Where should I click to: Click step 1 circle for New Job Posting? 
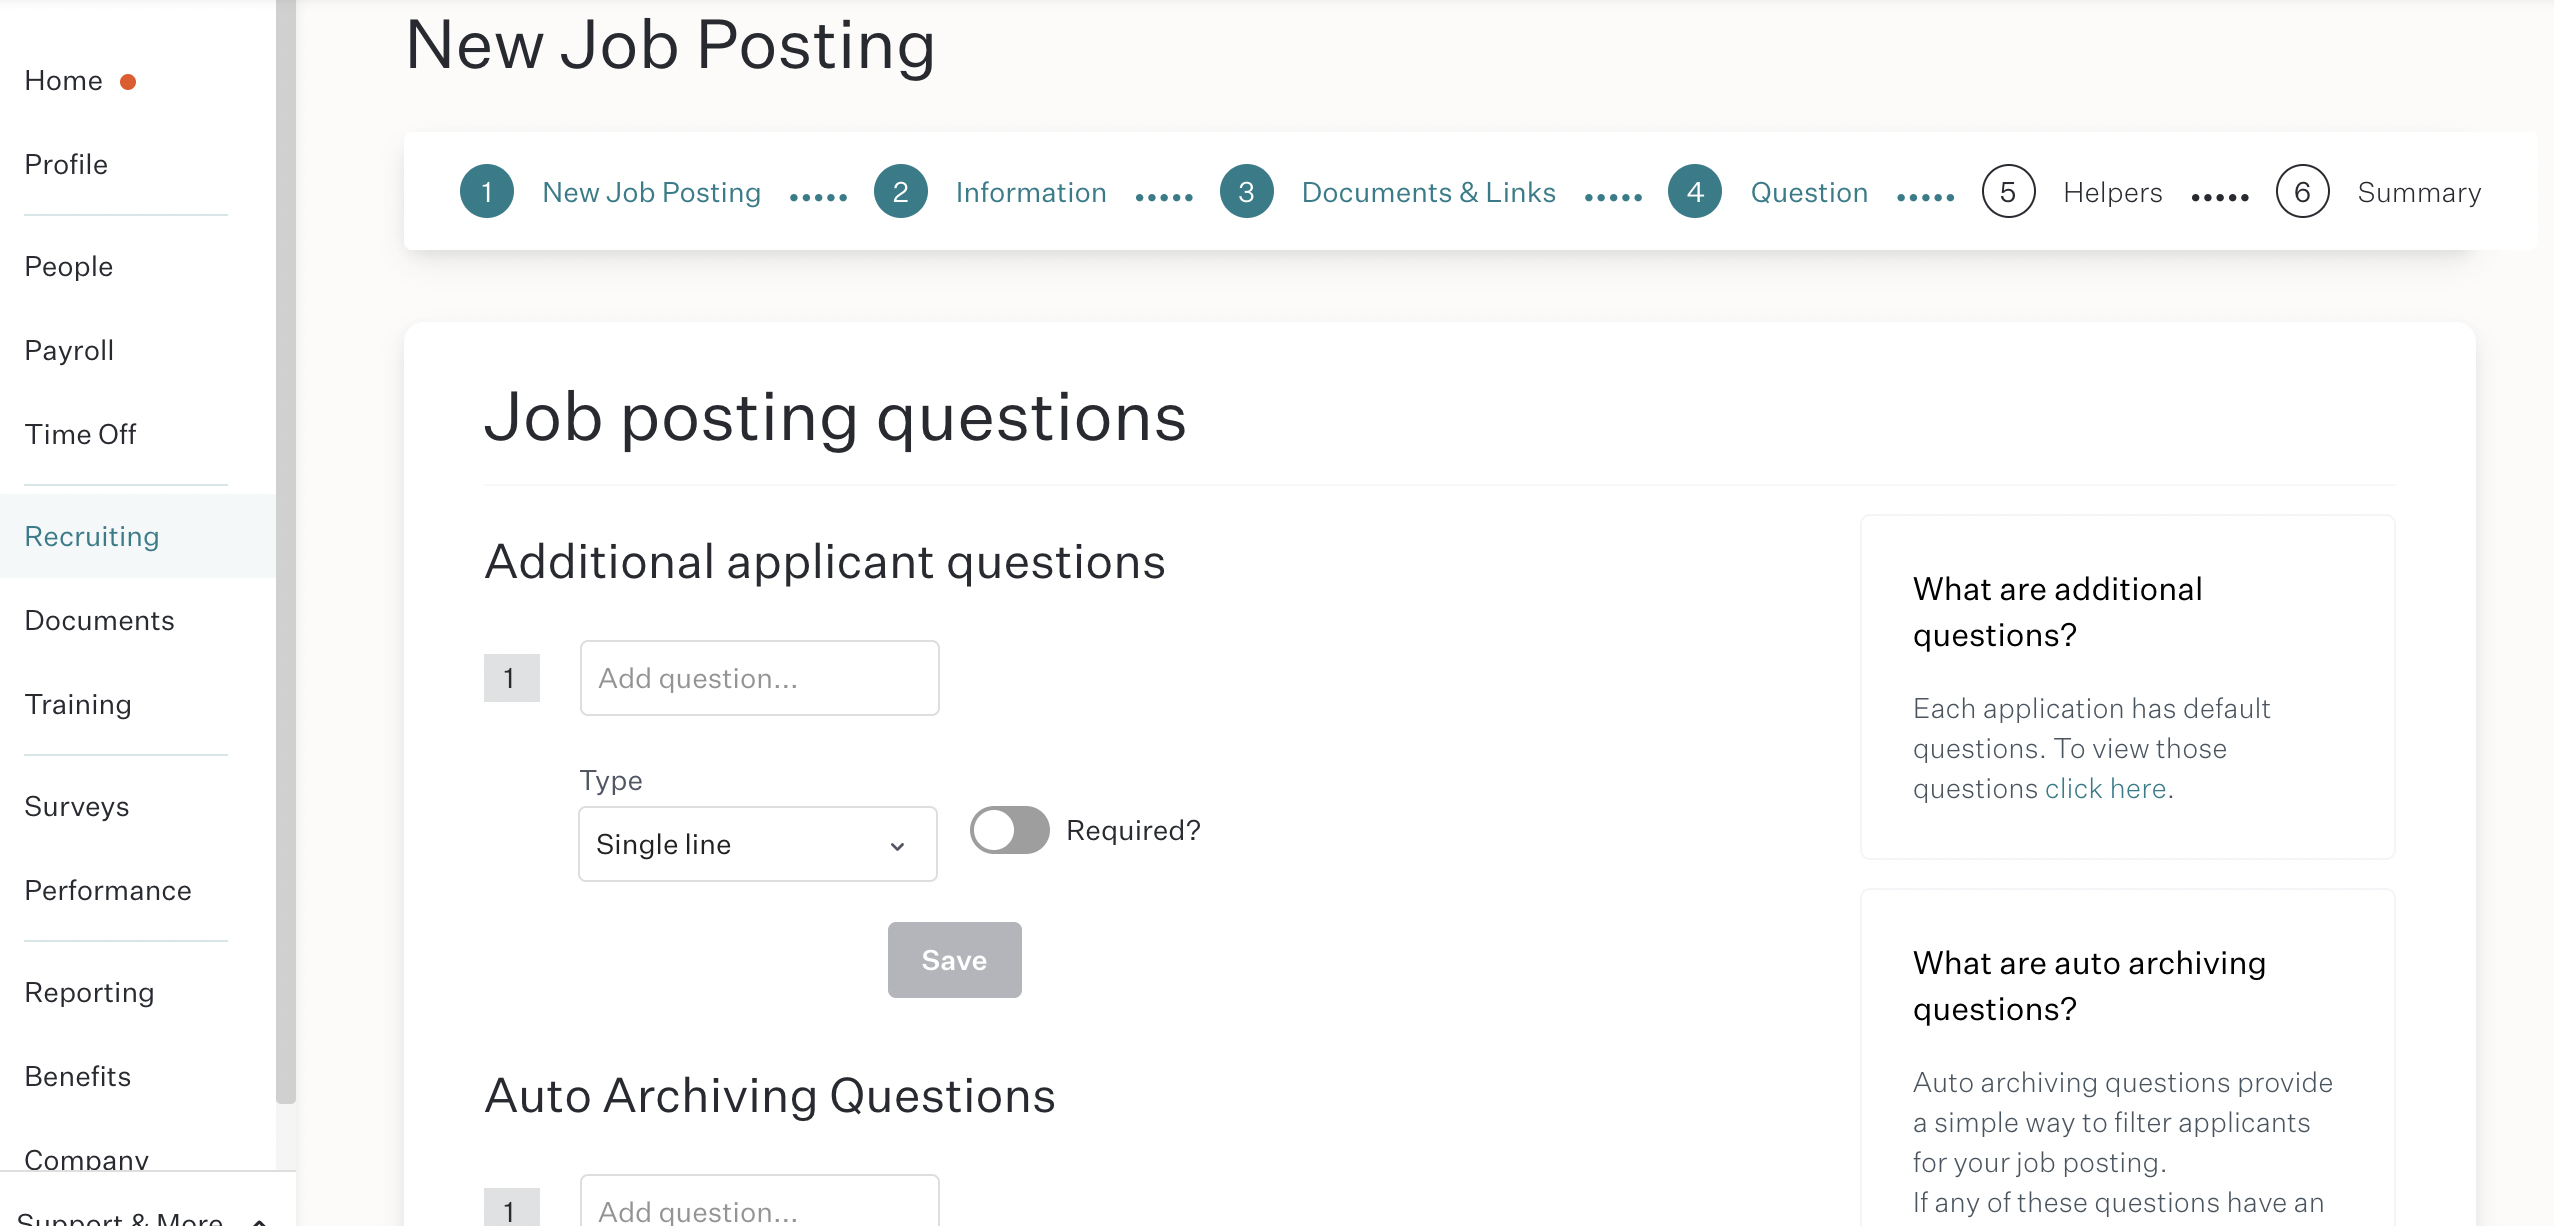pyautogui.click(x=487, y=192)
